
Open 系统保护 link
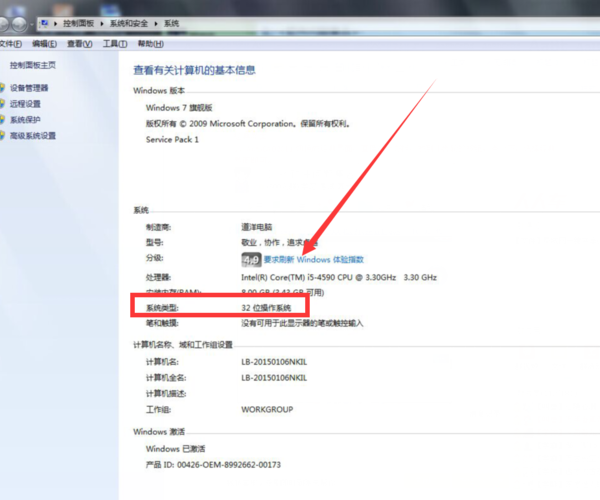tap(25, 120)
